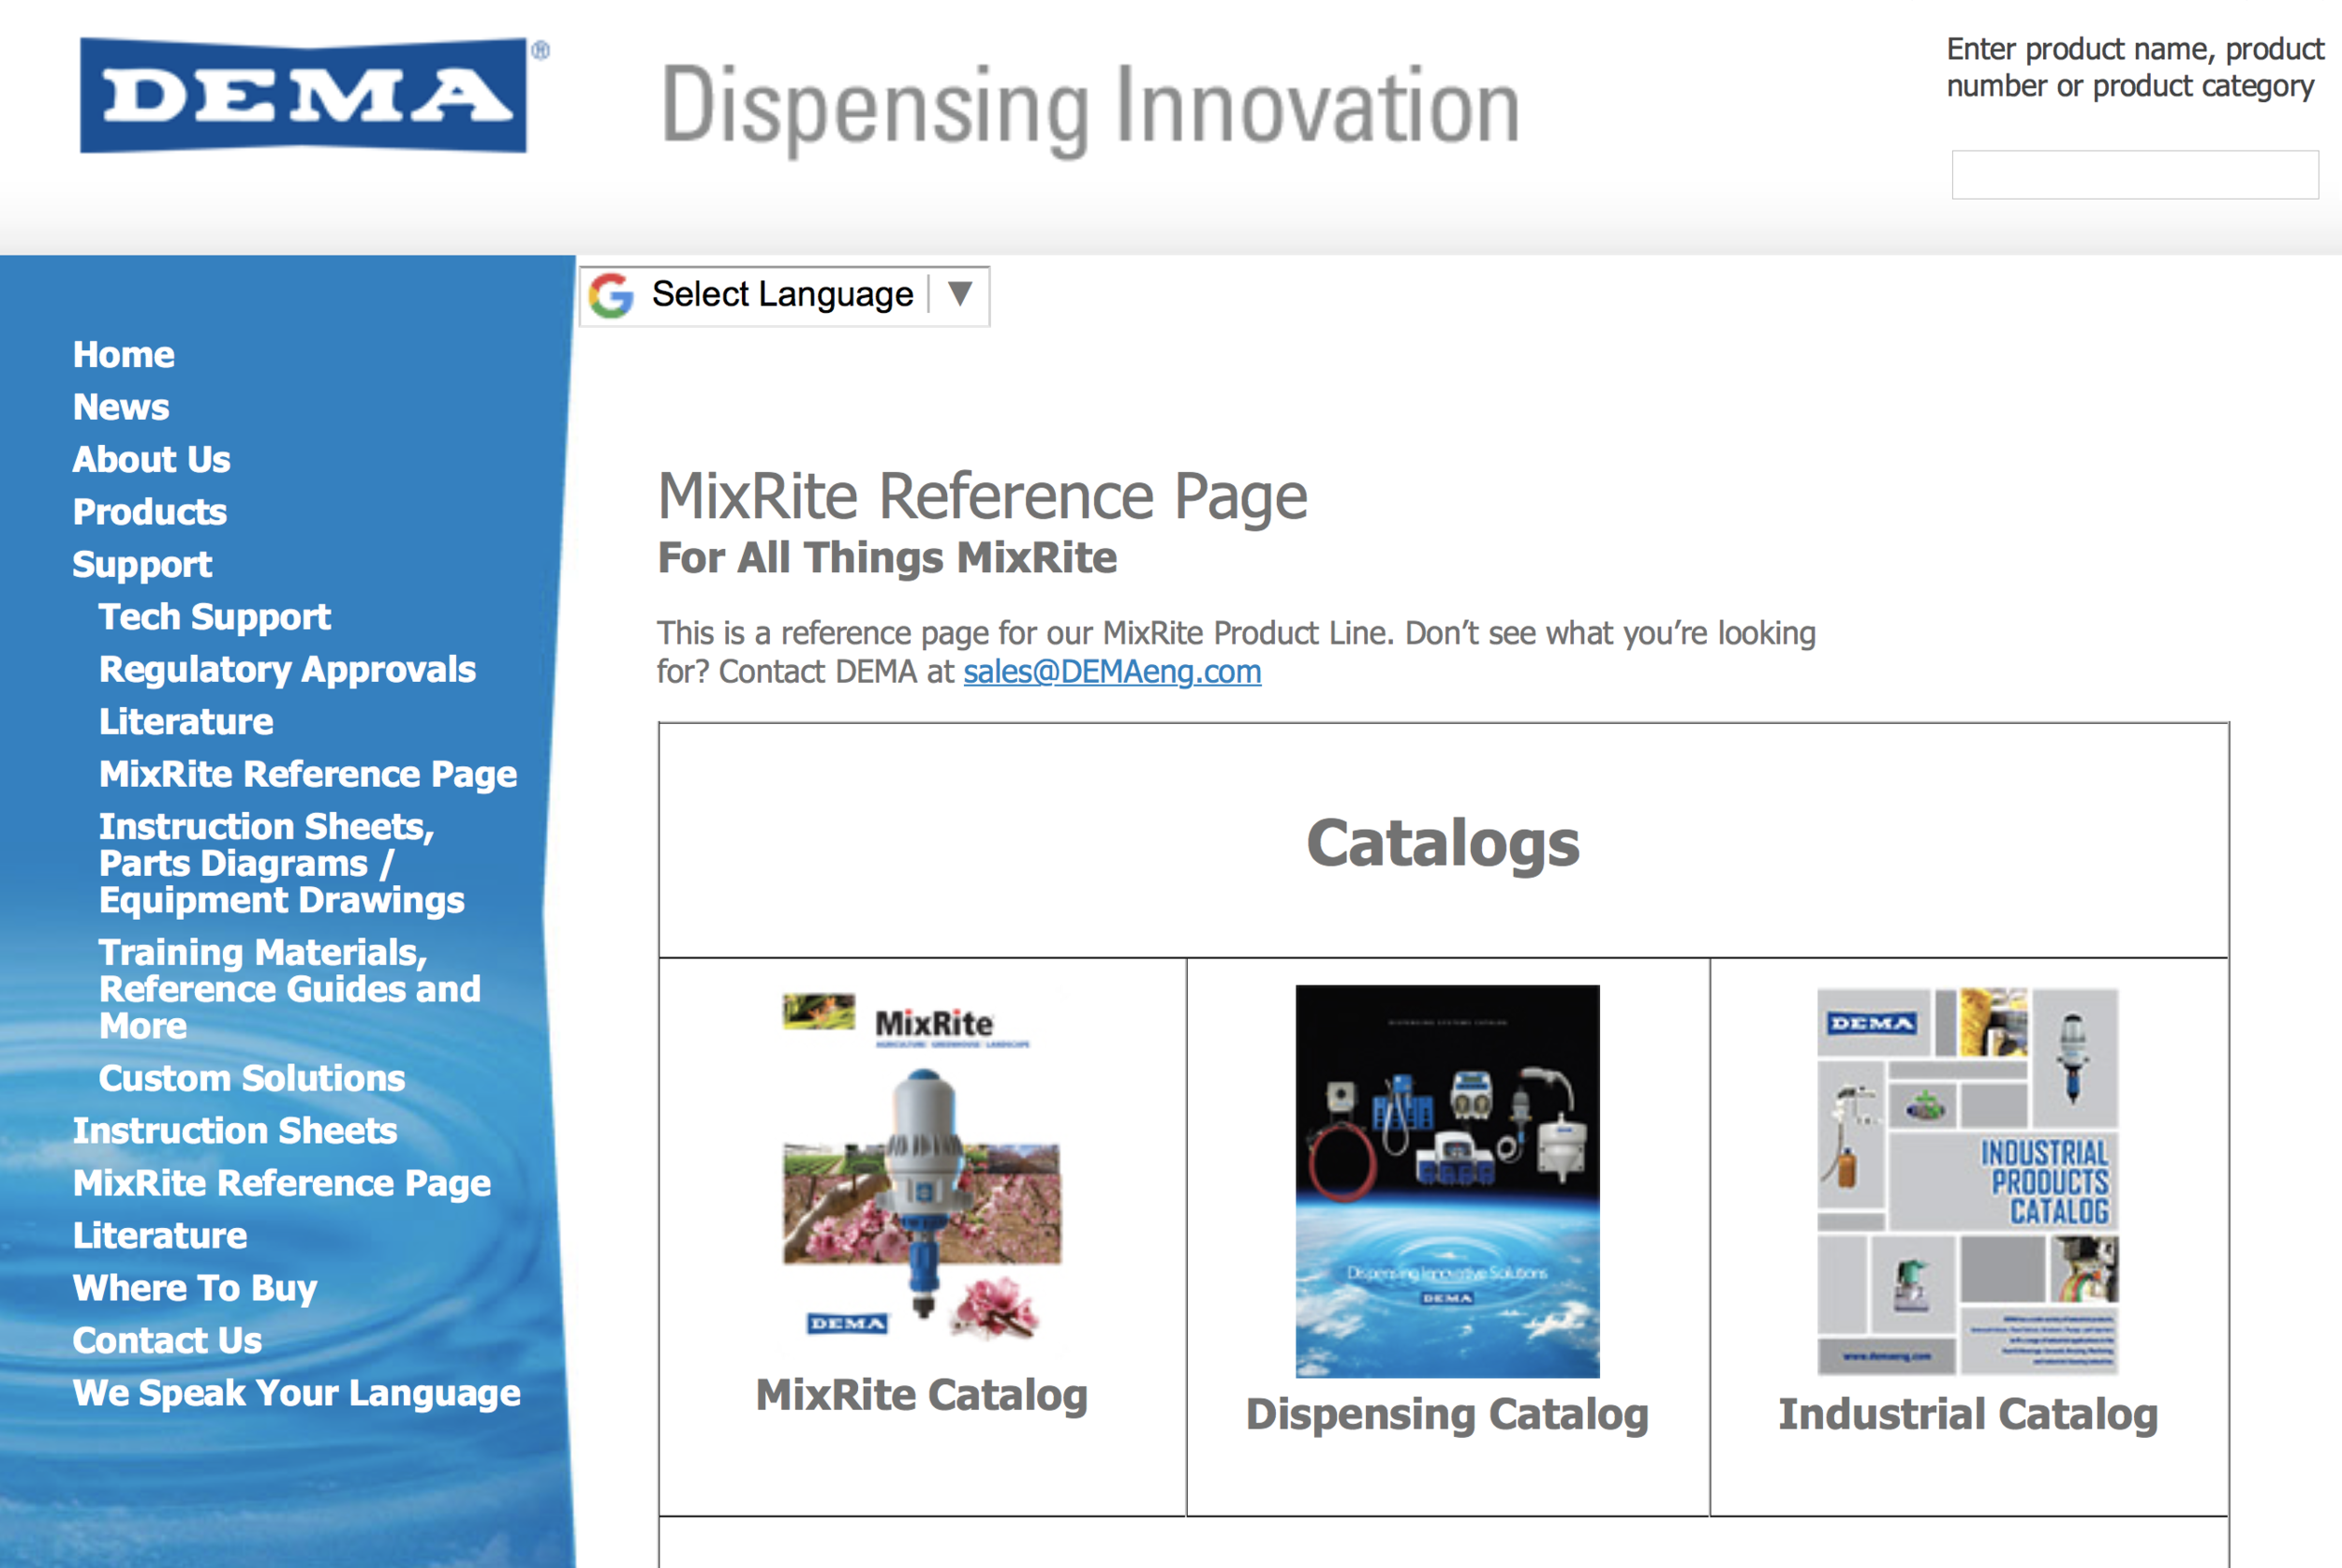Go to Home in sidebar
The width and height of the screenshot is (2342, 1568).
tap(124, 355)
